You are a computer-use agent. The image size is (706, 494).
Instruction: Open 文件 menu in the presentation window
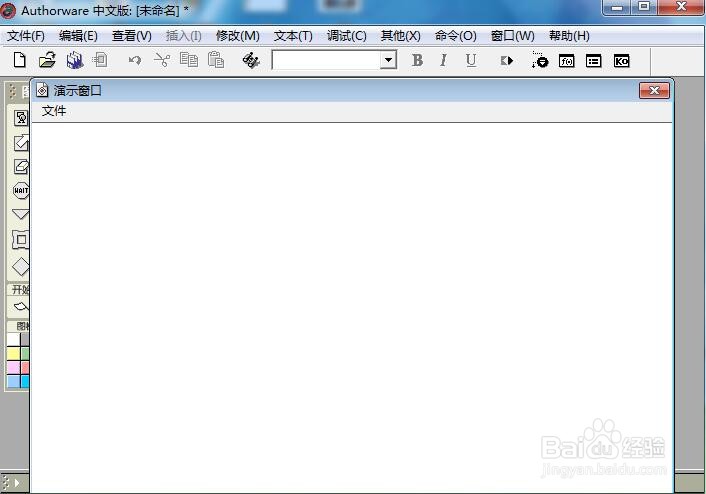click(x=54, y=111)
